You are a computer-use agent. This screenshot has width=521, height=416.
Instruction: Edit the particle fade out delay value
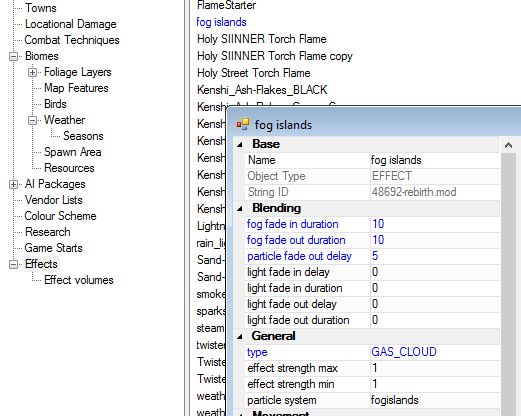[x=435, y=256]
